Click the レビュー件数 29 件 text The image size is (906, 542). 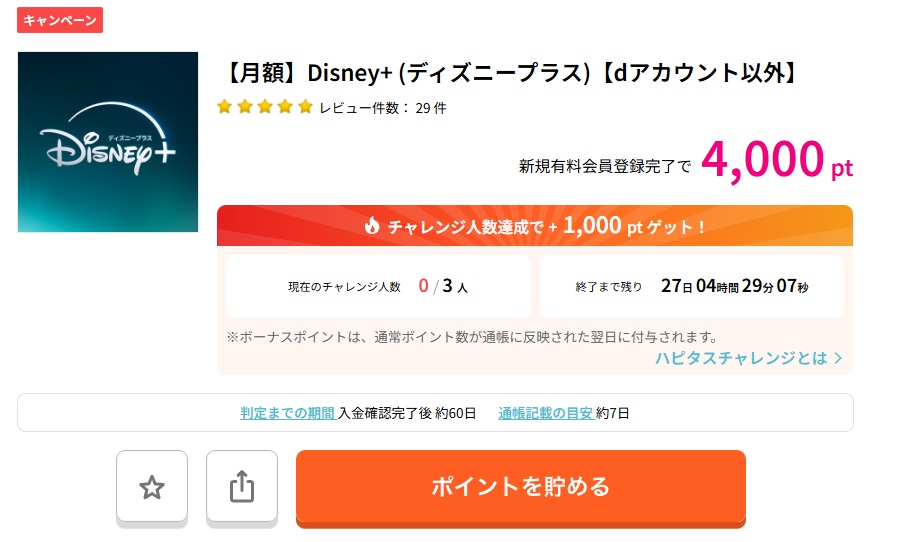click(383, 108)
